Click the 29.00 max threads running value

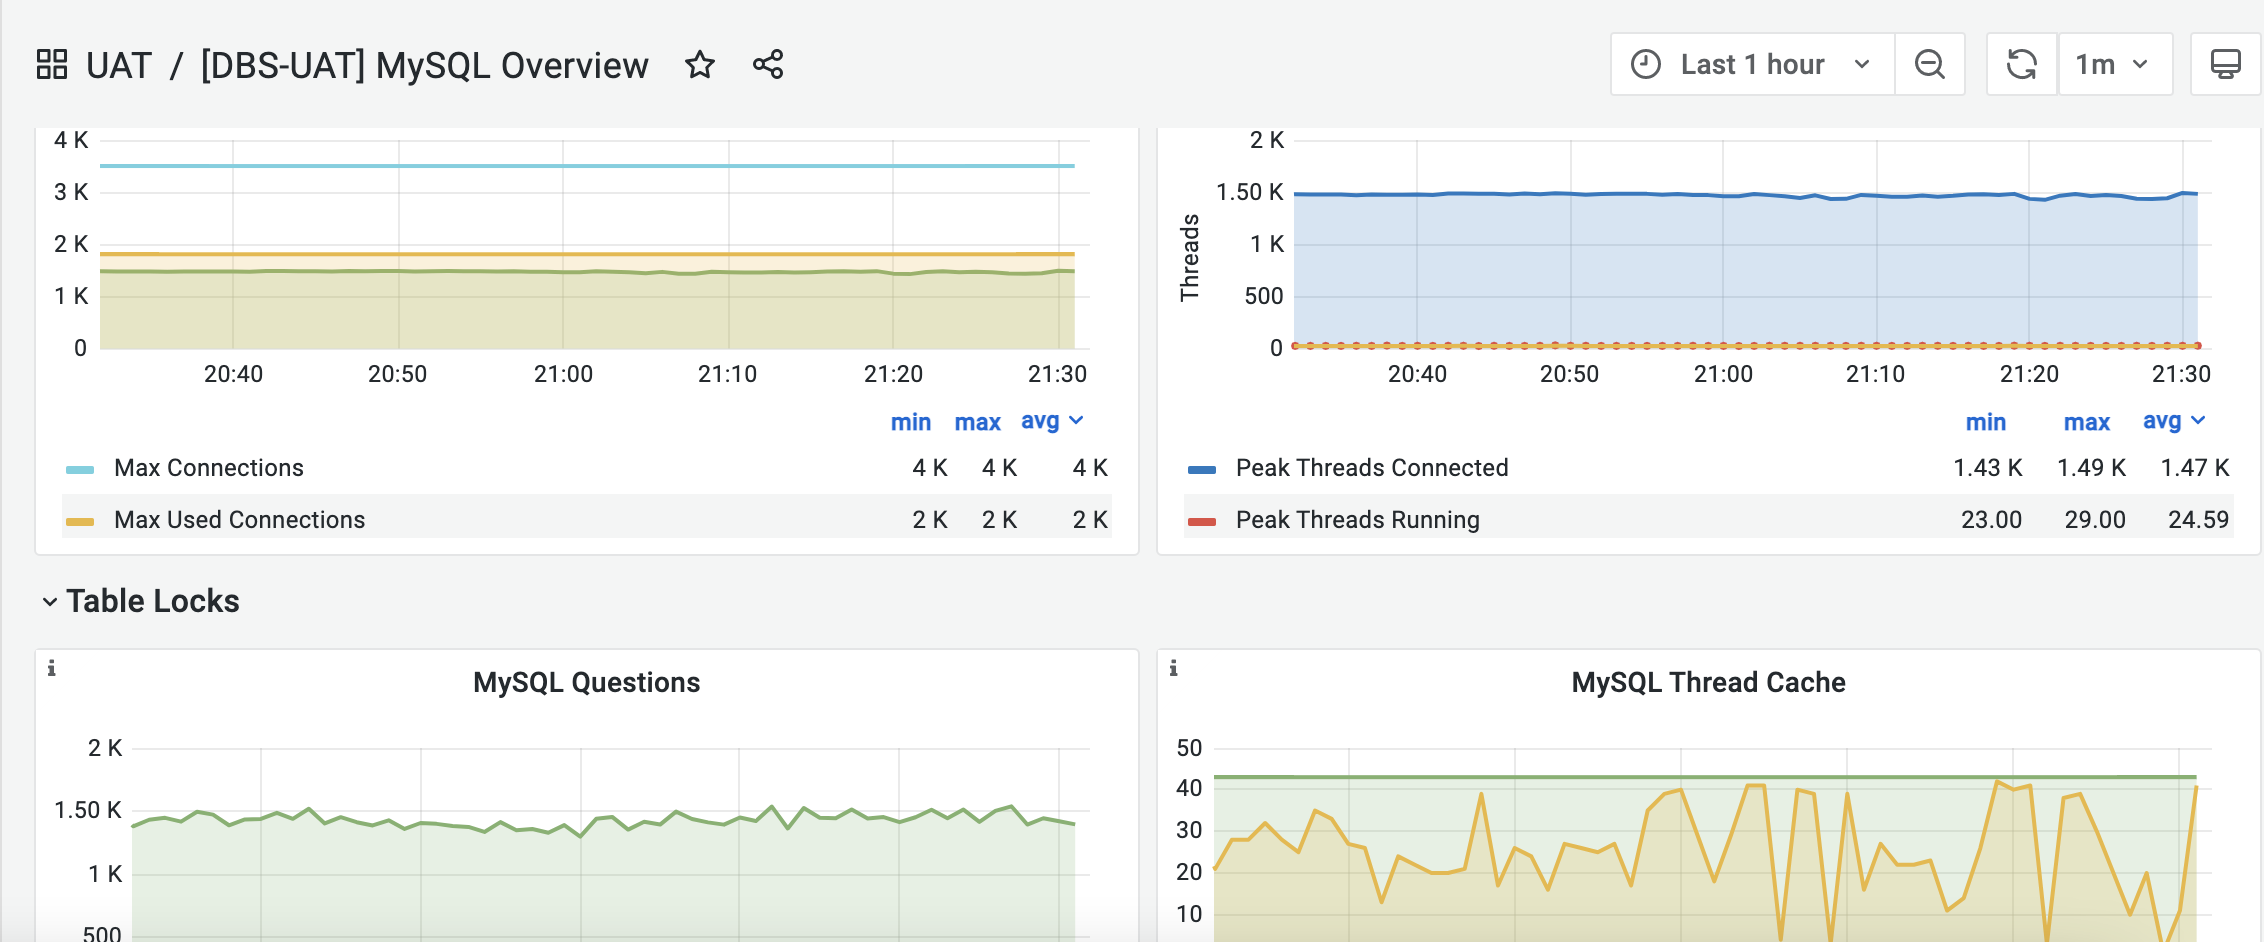coord(2095,520)
